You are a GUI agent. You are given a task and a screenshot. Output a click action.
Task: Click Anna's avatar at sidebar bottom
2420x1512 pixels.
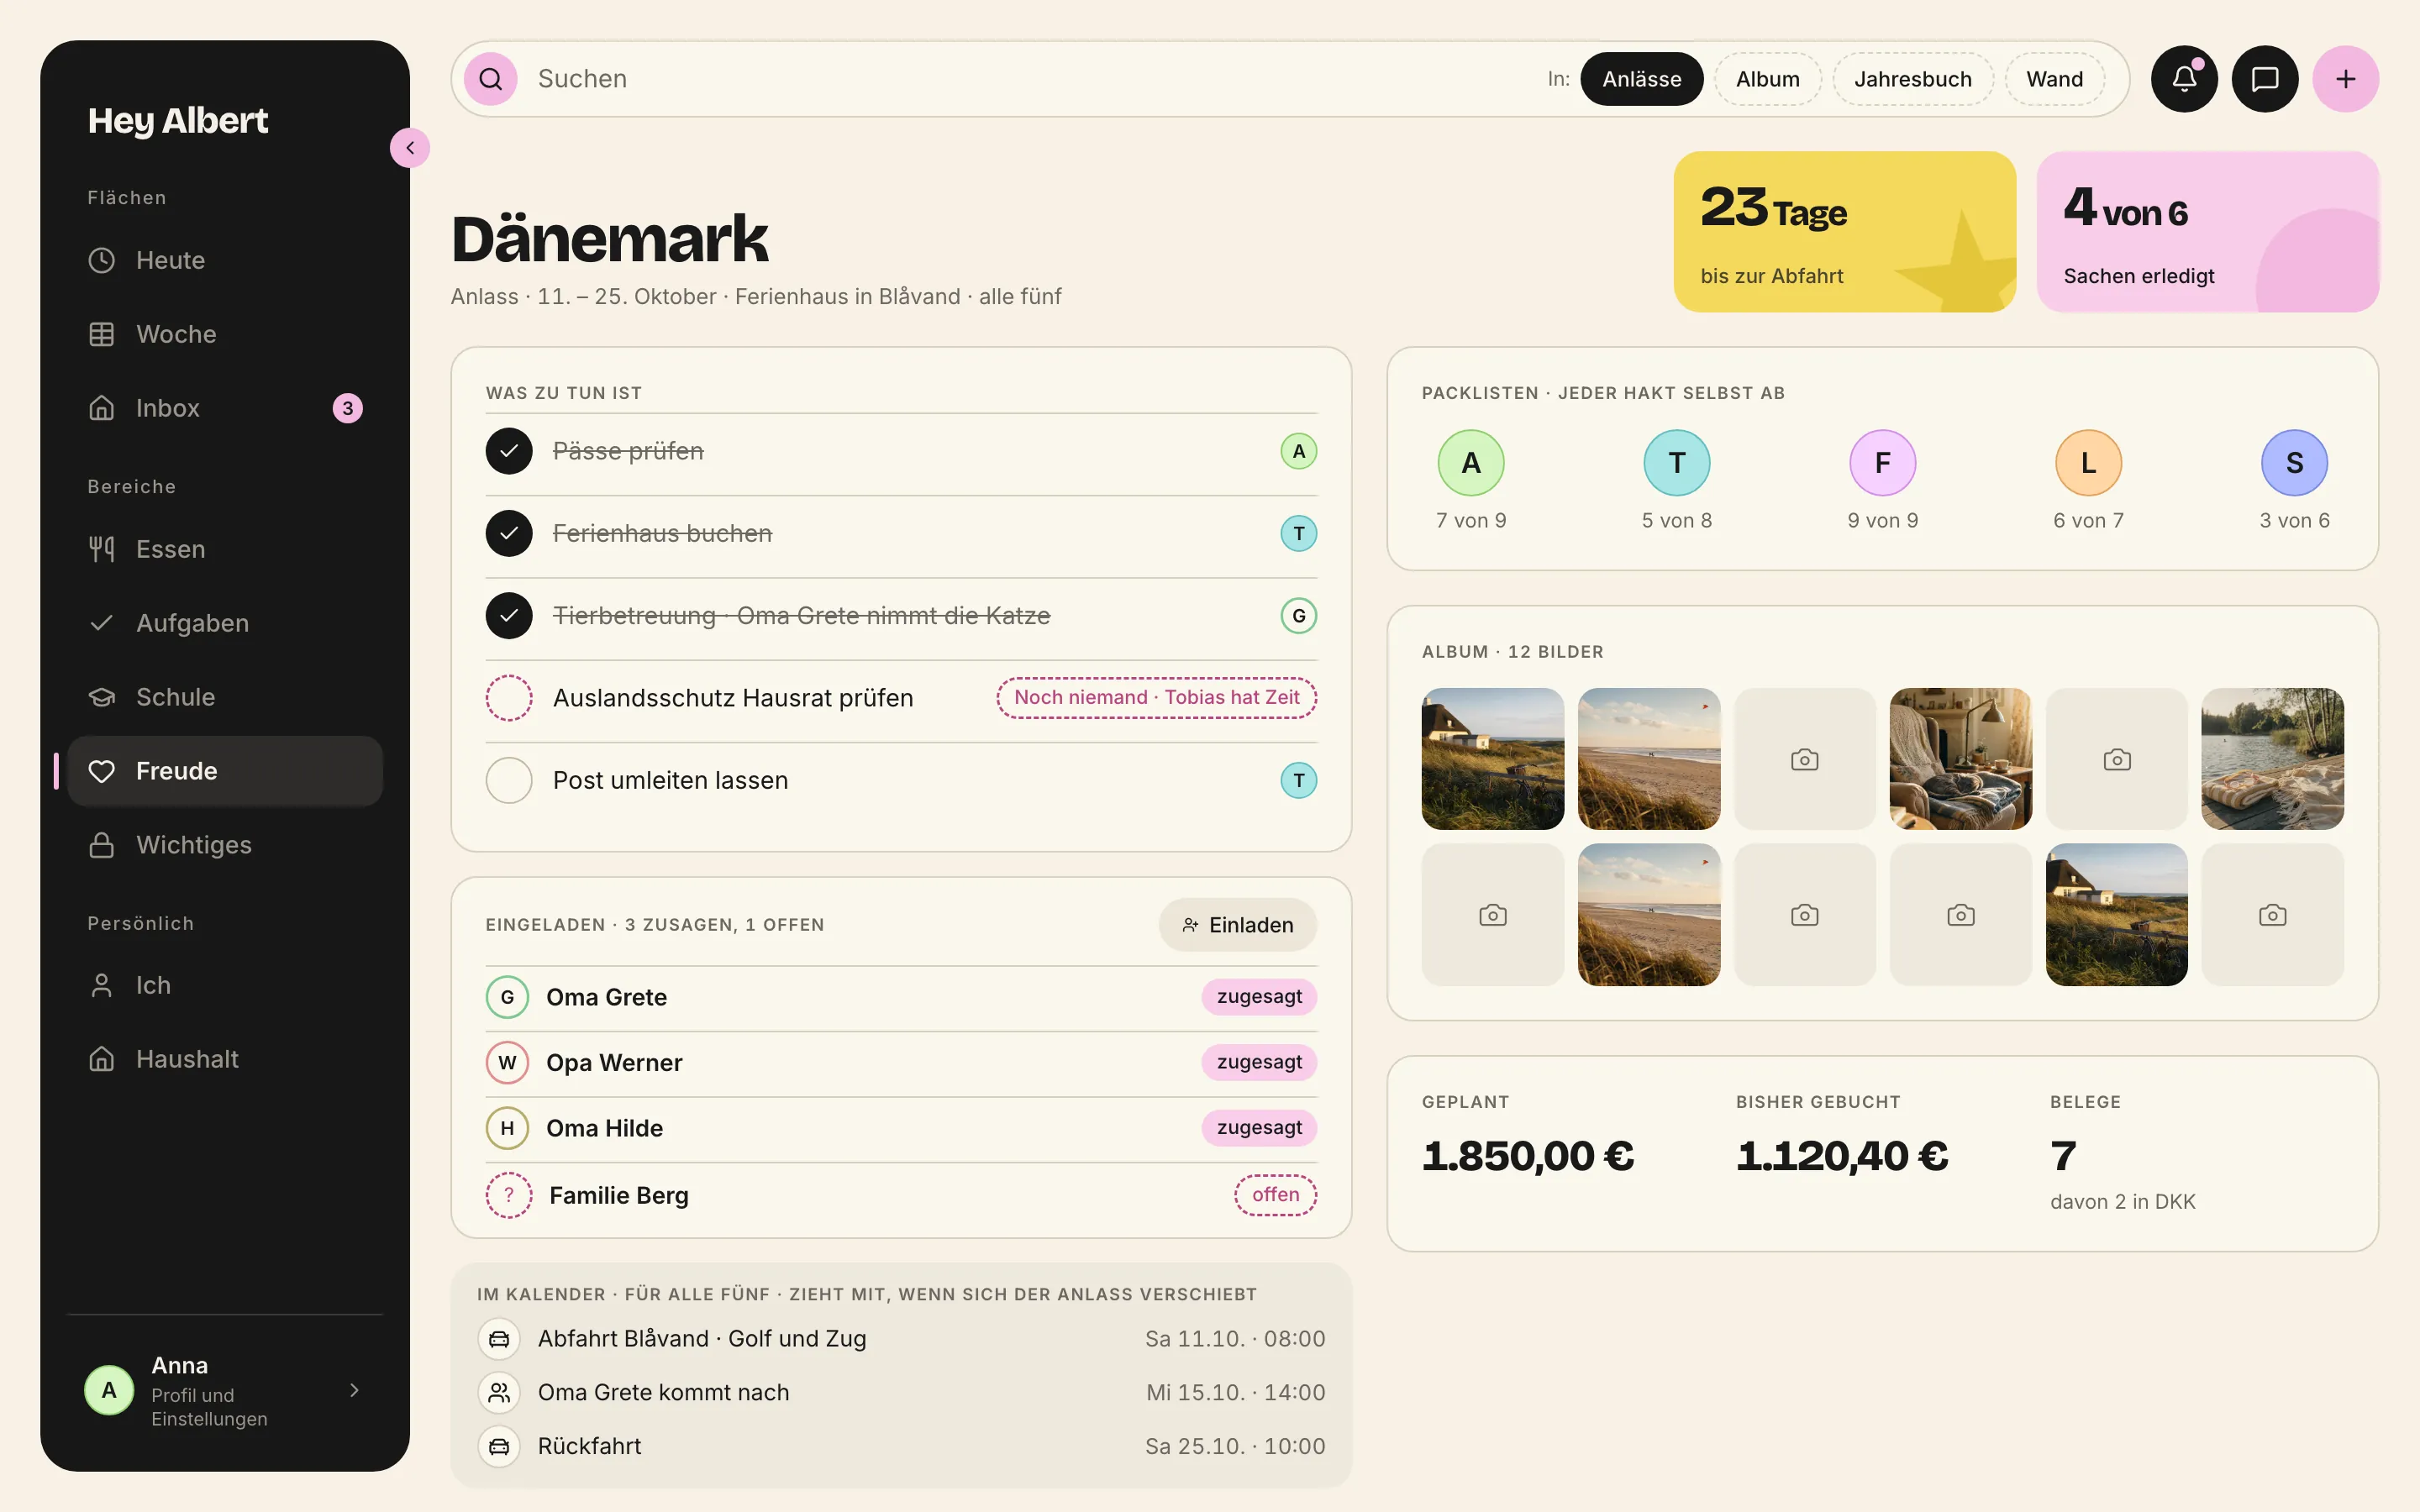pos(109,1390)
